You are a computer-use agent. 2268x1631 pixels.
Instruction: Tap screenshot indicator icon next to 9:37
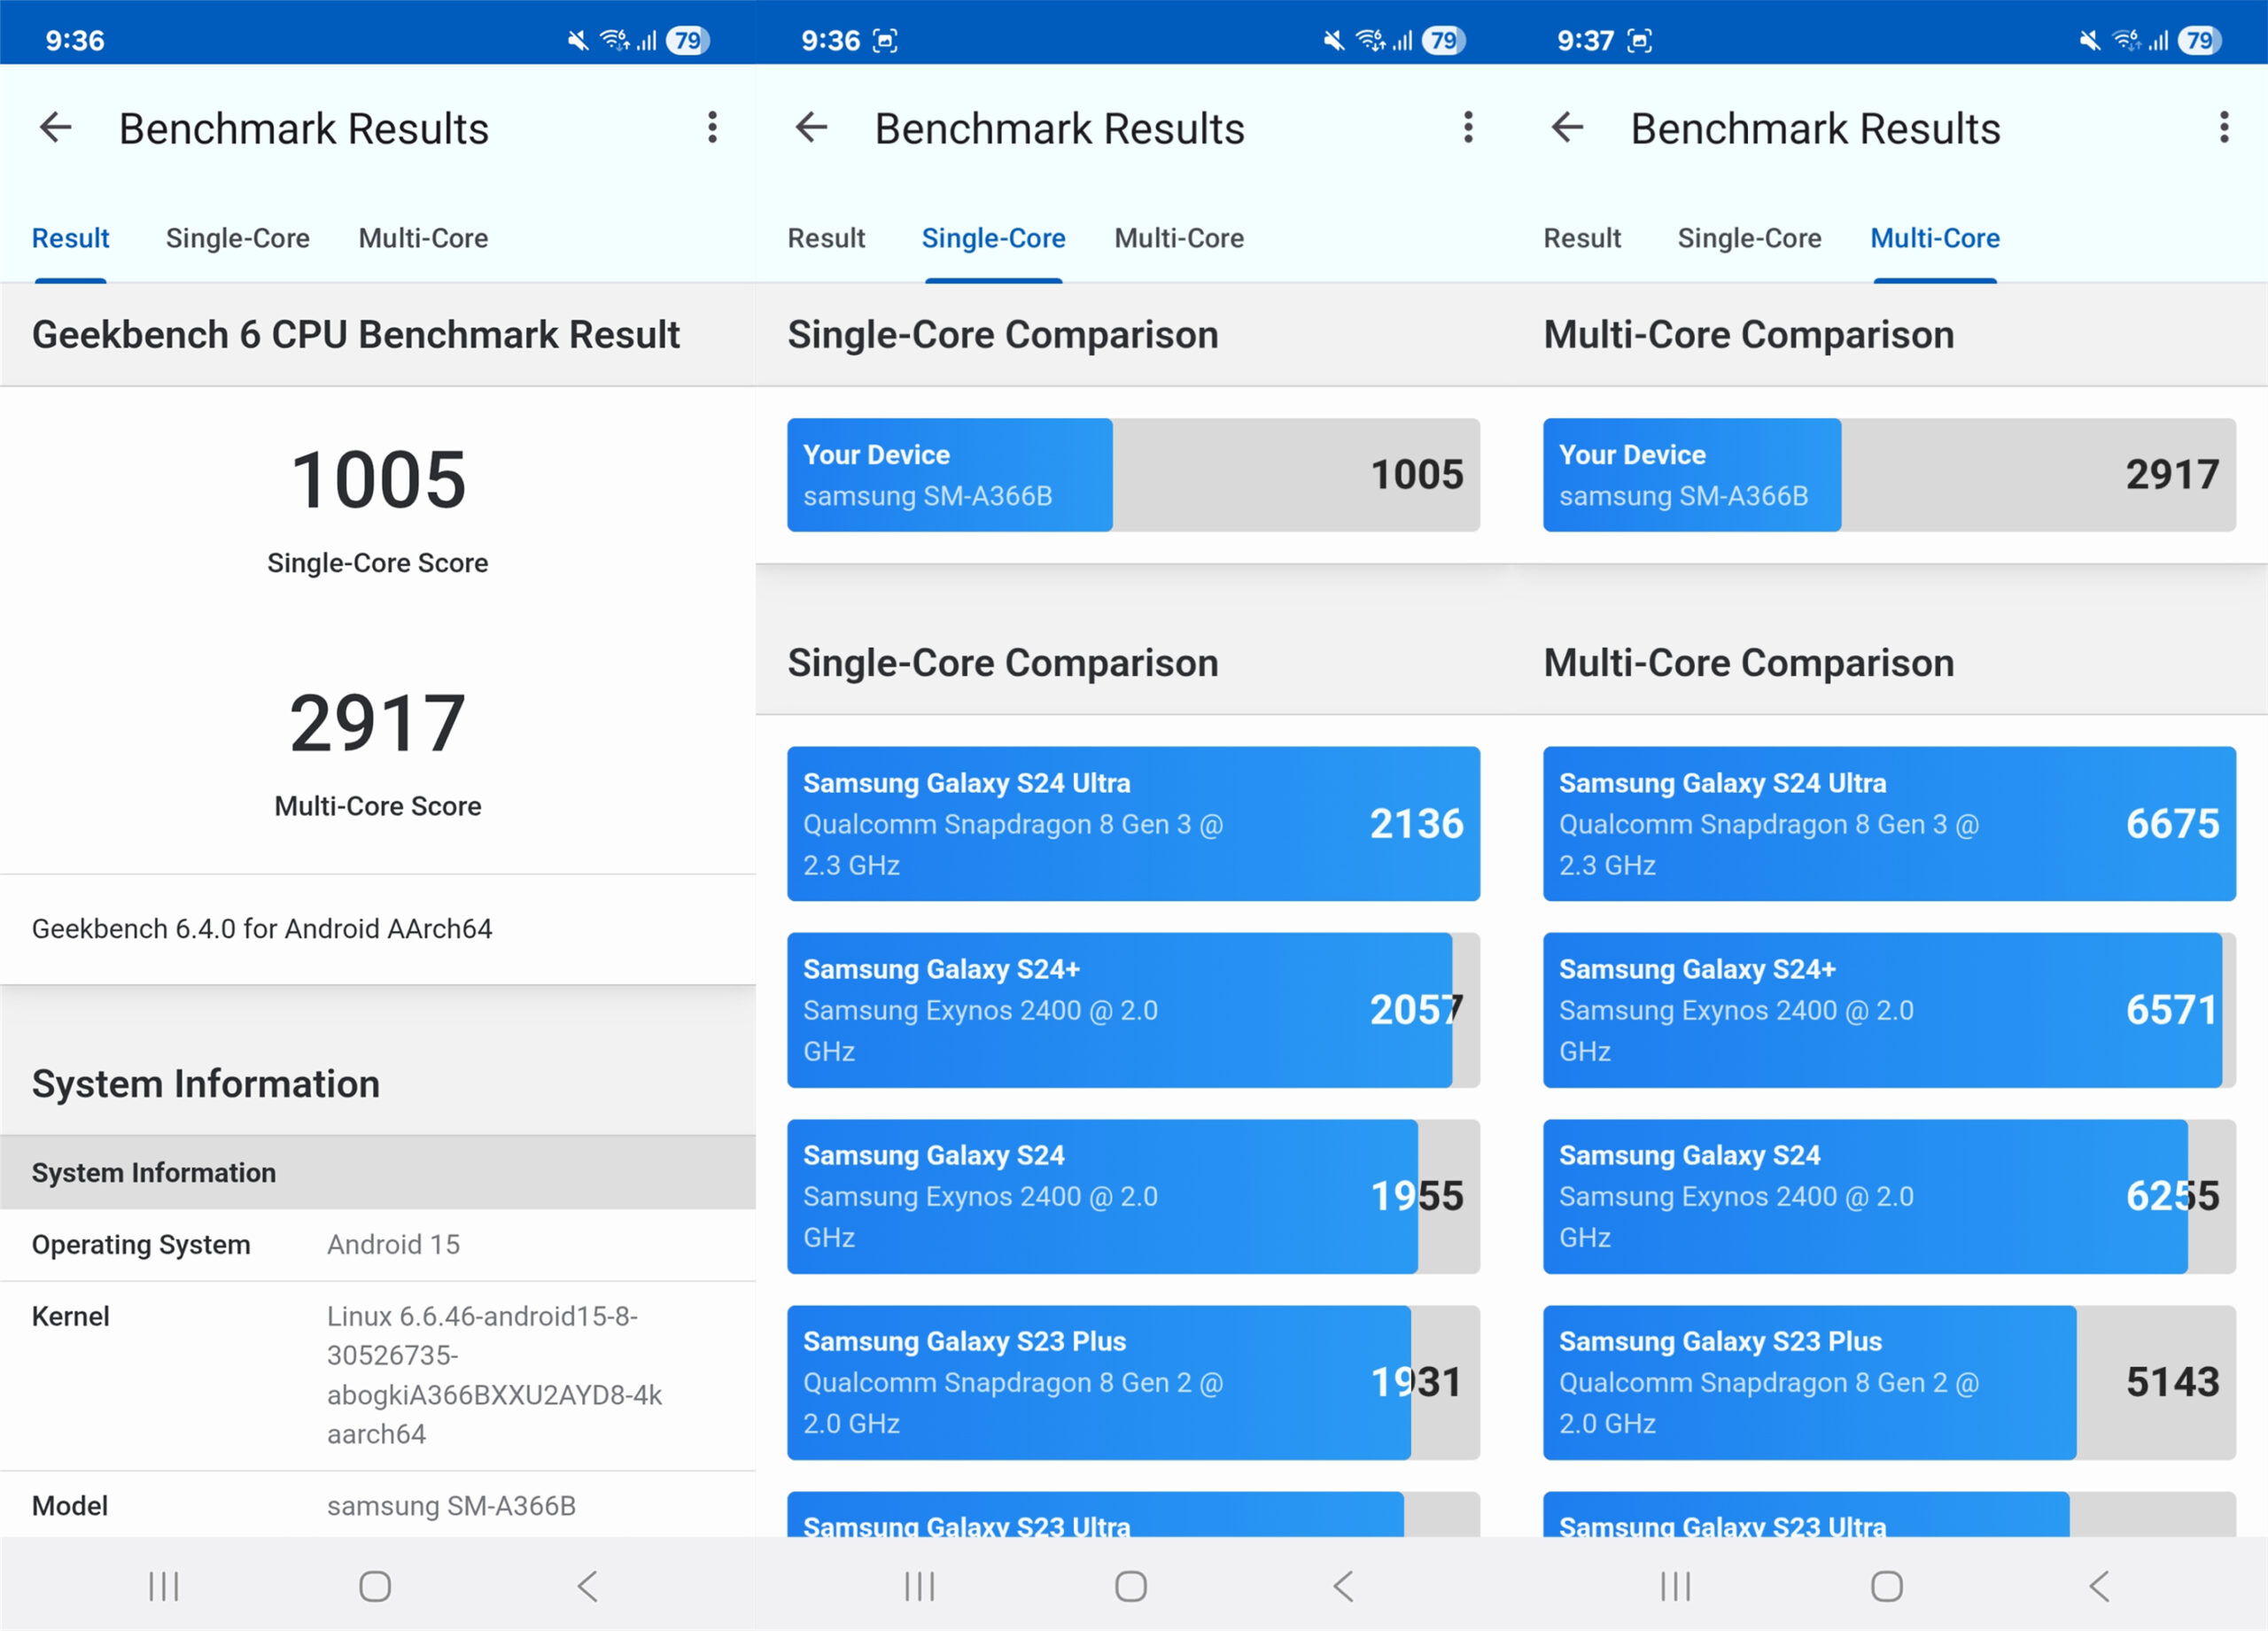pyautogui.click(x=1640, y=40)
